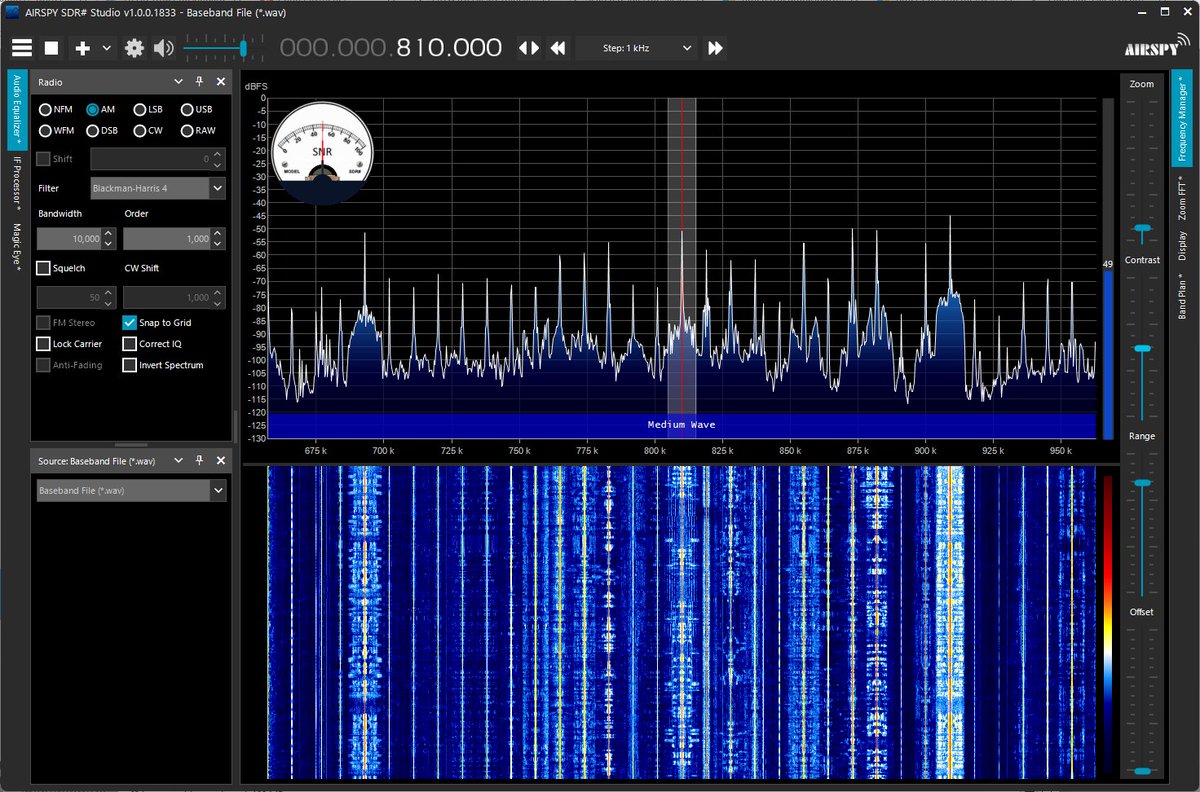
Task: Click the left-right frequency arrows icon
Action: pos(528,47)
